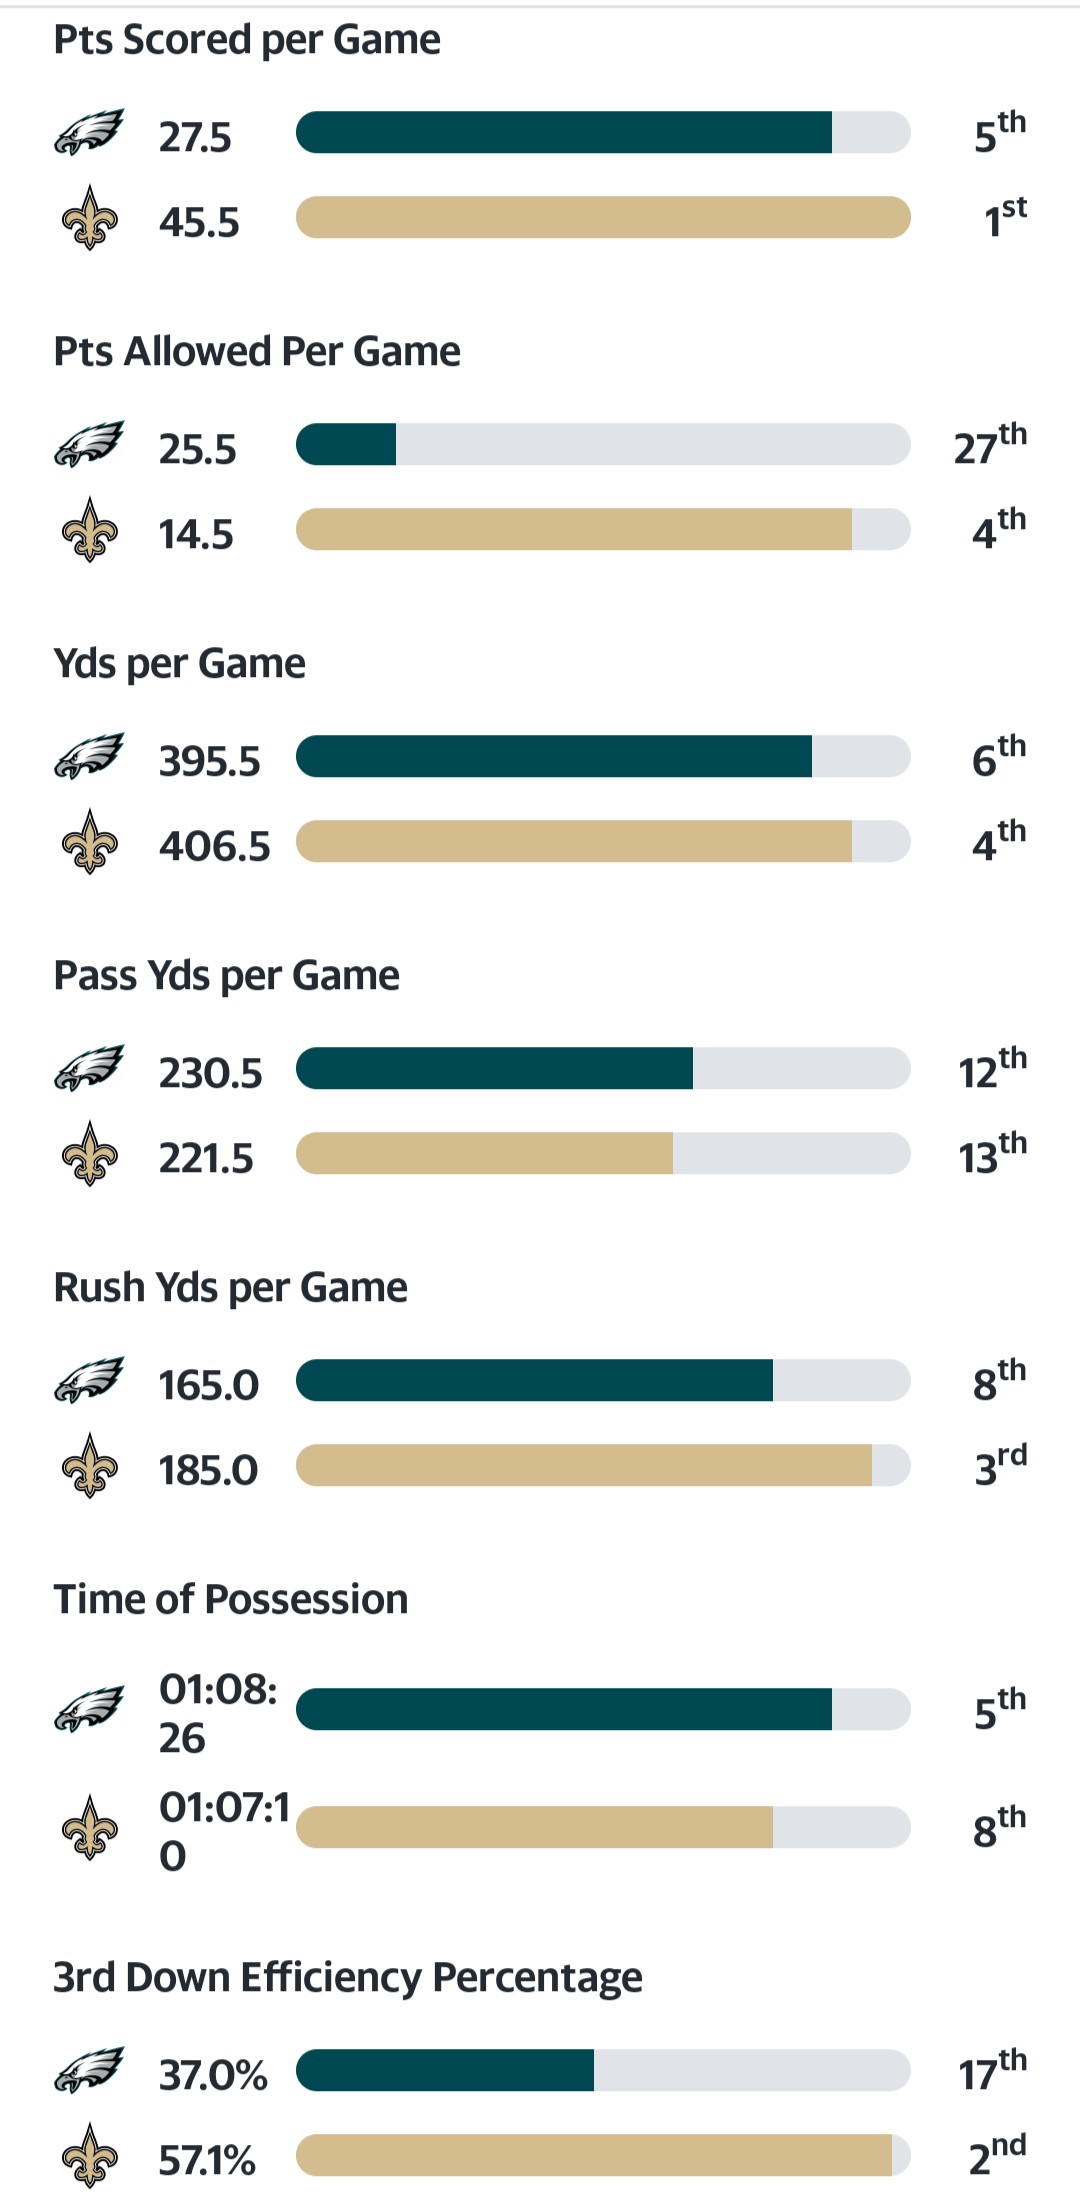Viewport: 1080px width, 2192px height.
Task: Select Eagles 230.5 pass yards bar
Action: click(x=603, y=1069)
